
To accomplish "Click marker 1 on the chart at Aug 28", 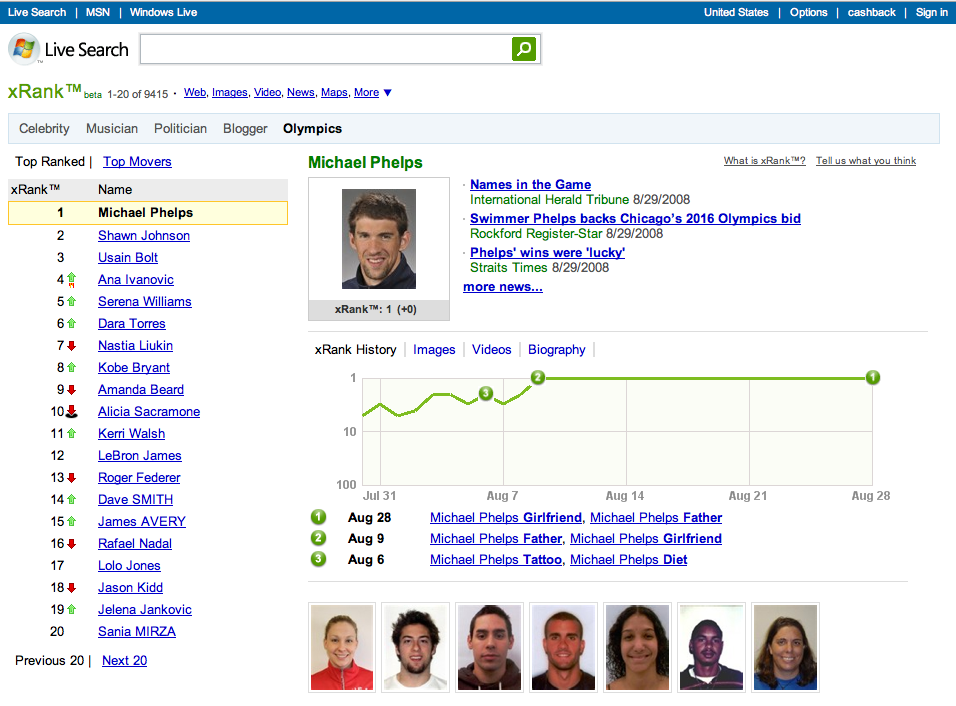I will (872, 378).
